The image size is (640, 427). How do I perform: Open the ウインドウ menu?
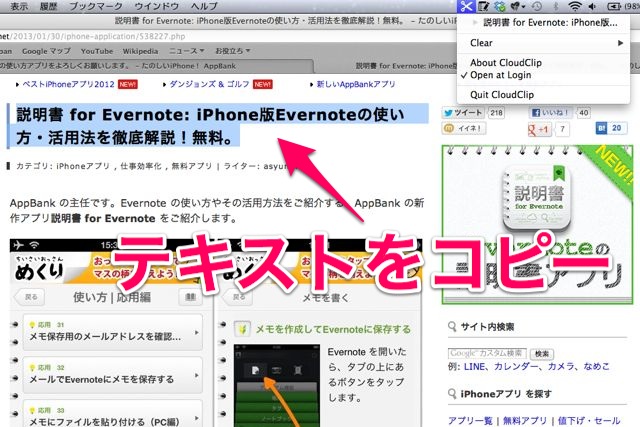point(157,6)
